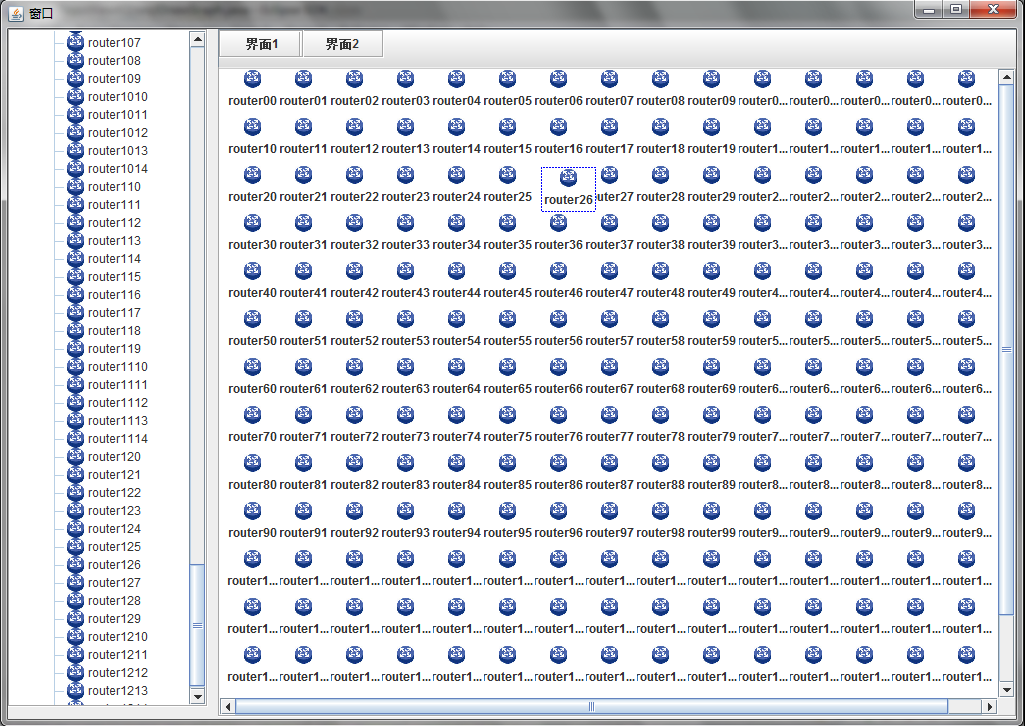
Task: Select router120 in the tree
Action: (114, 456)
